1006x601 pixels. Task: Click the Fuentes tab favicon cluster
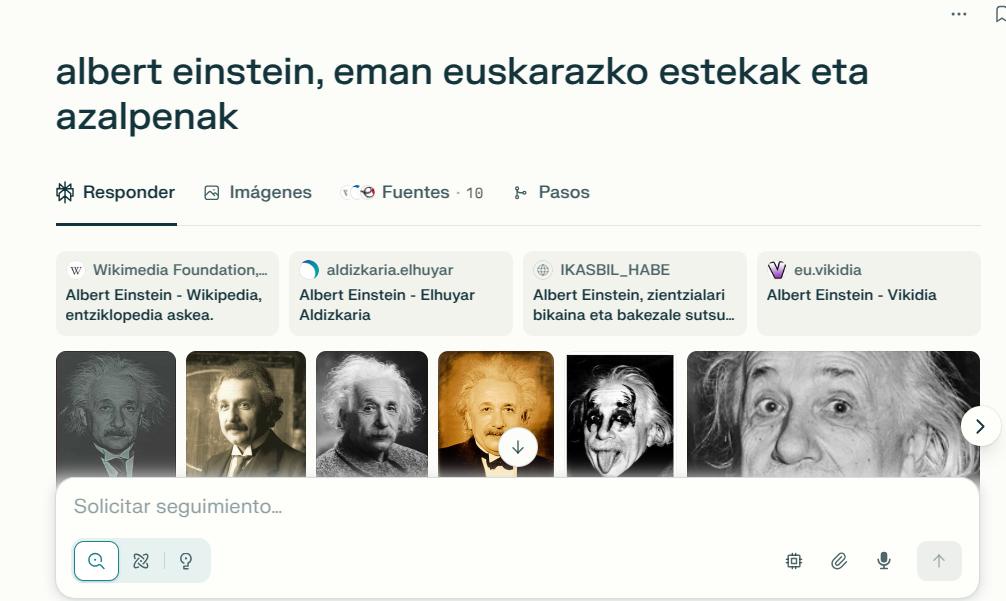tap(358, 192)
